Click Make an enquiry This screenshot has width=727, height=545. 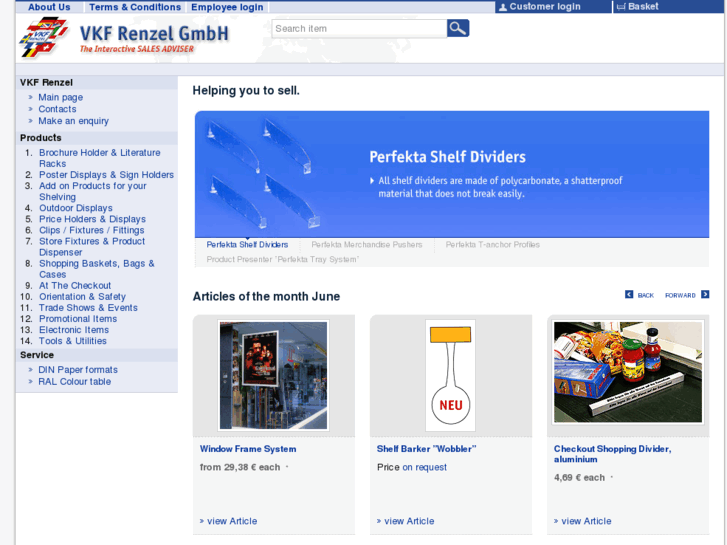[73, 121]
